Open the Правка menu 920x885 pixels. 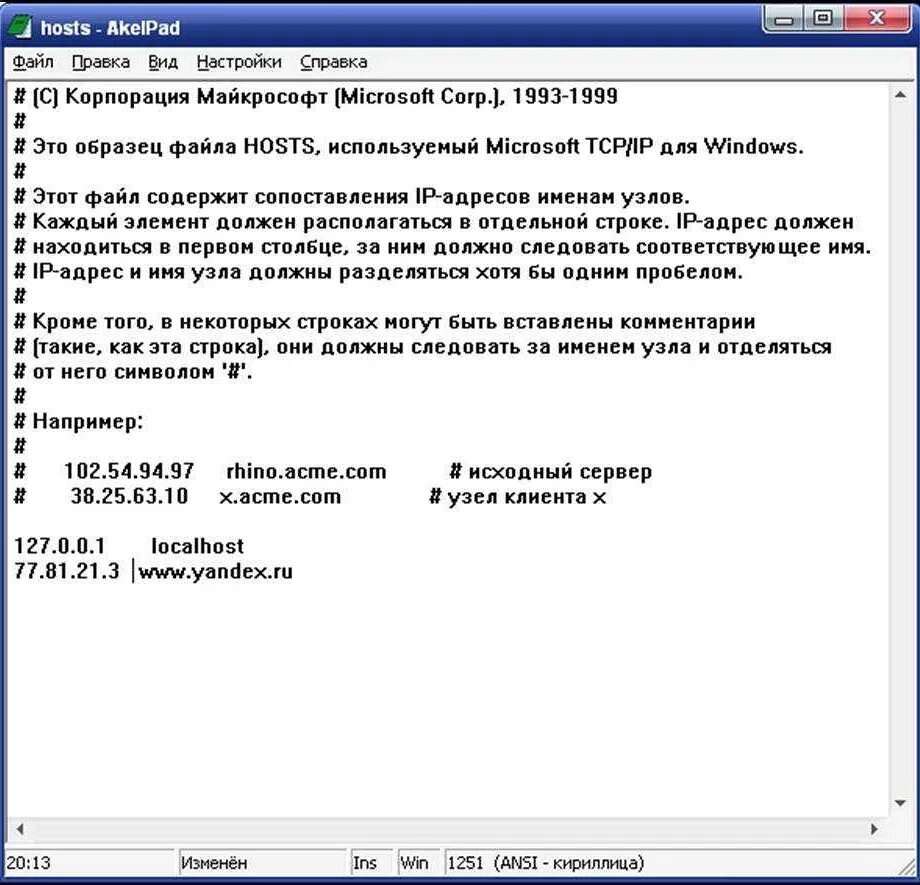tap(101, 62)
